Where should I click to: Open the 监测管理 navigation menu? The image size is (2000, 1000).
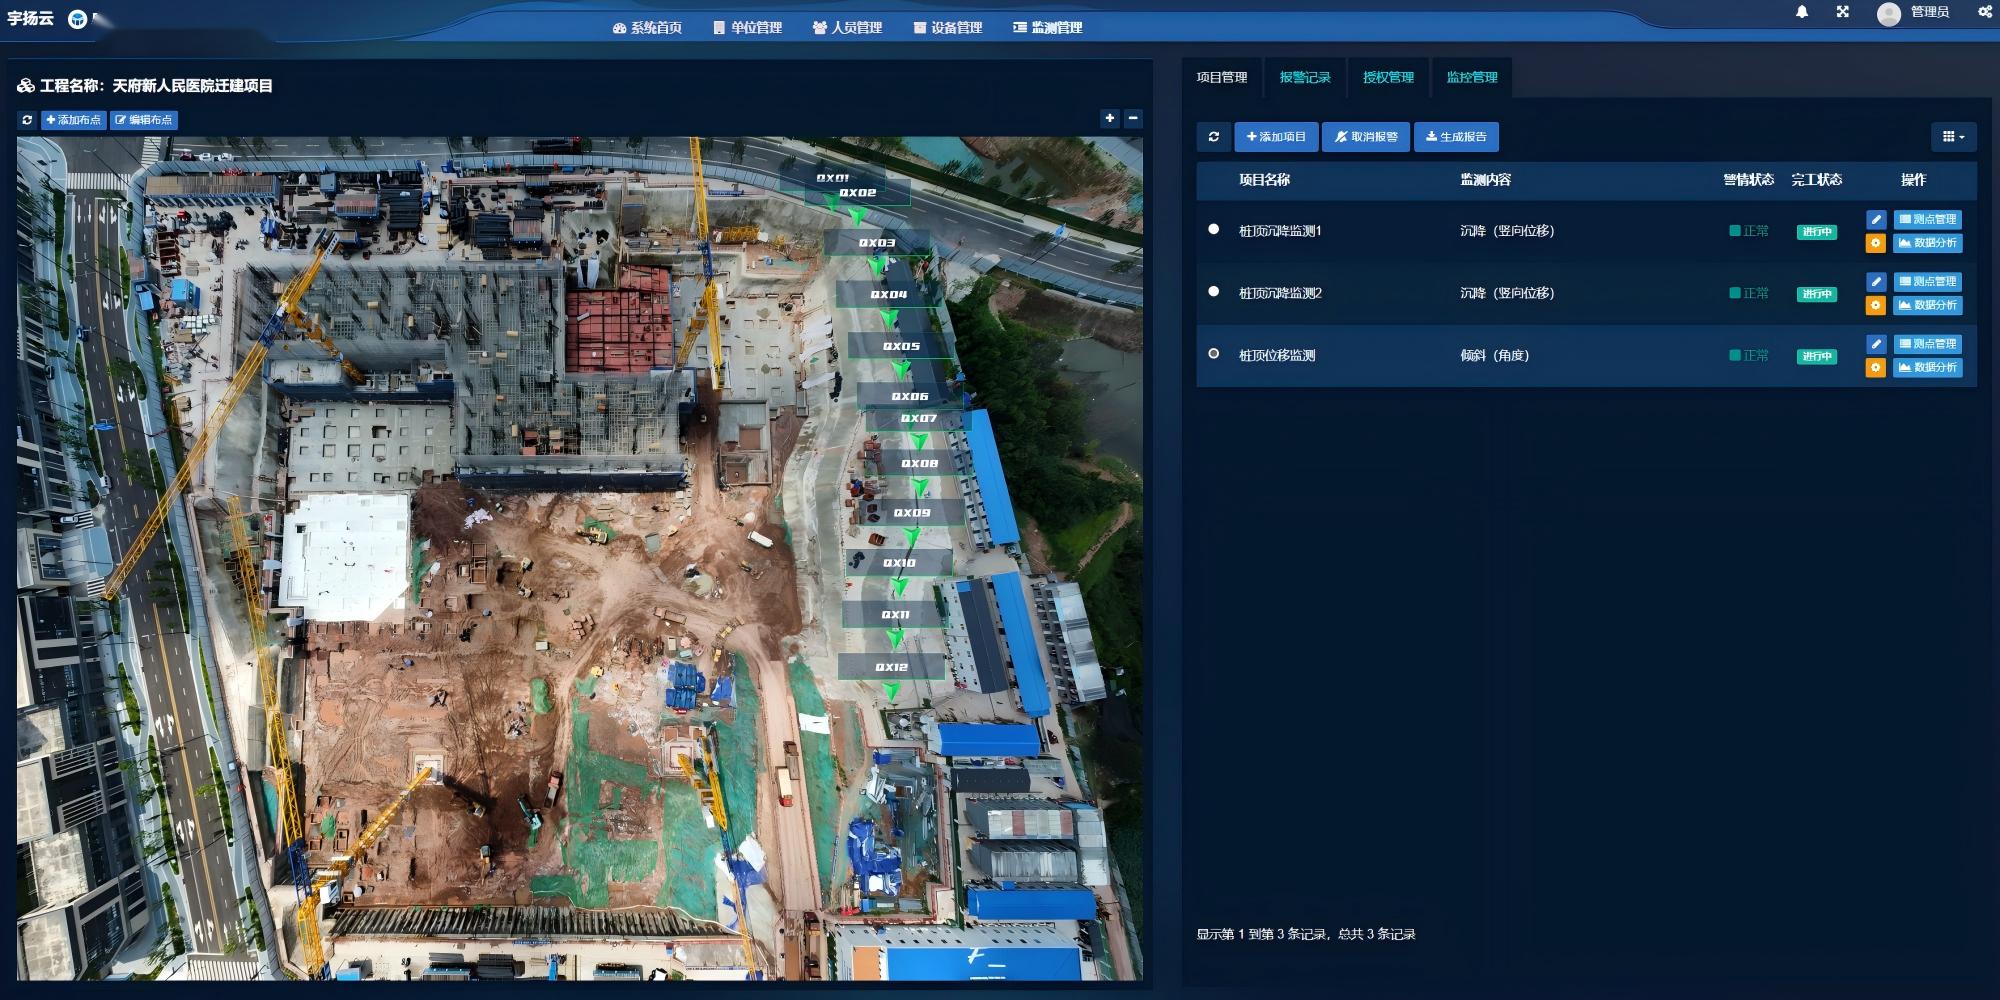pyautogui.click(x=1048, y=28)
